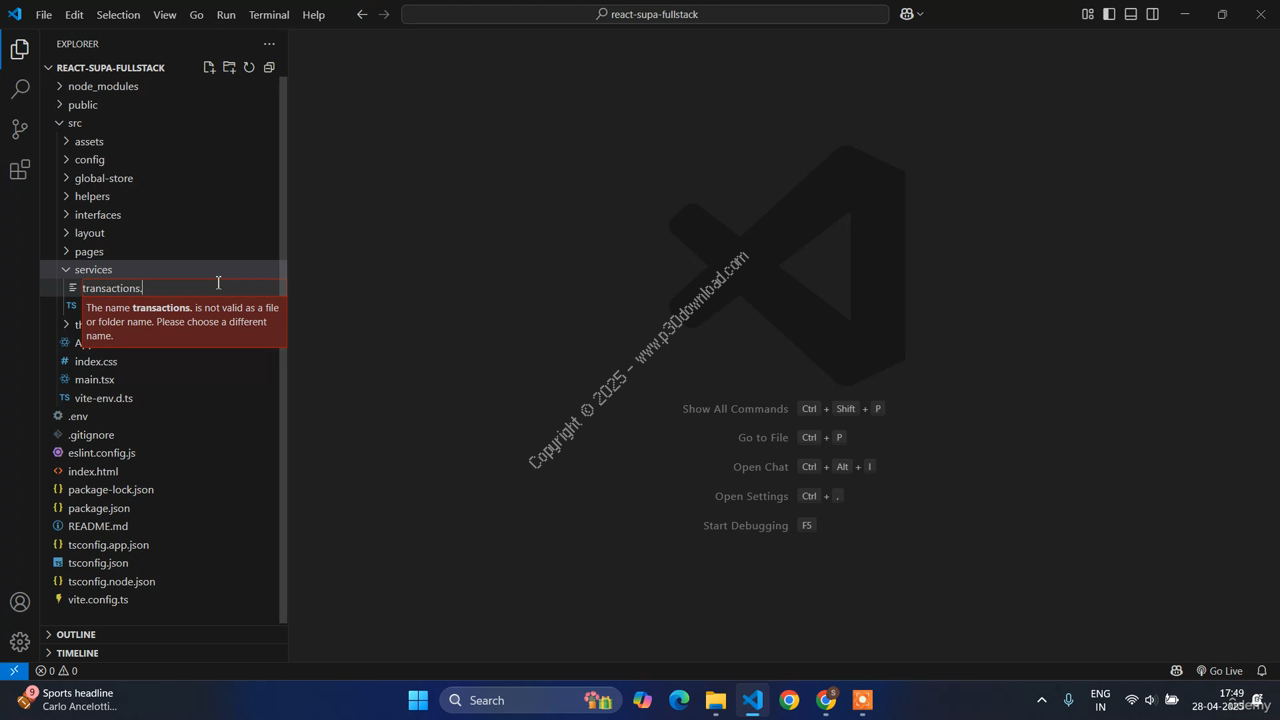Expand the layout folder
1280x720 pixels.
click(x=89, y=233)
